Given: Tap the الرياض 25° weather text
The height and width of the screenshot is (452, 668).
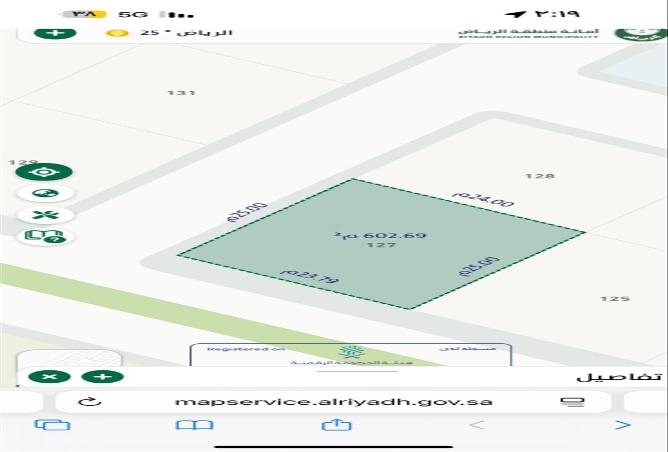Looking at the screenshot, I should click(x=186, y=33).
